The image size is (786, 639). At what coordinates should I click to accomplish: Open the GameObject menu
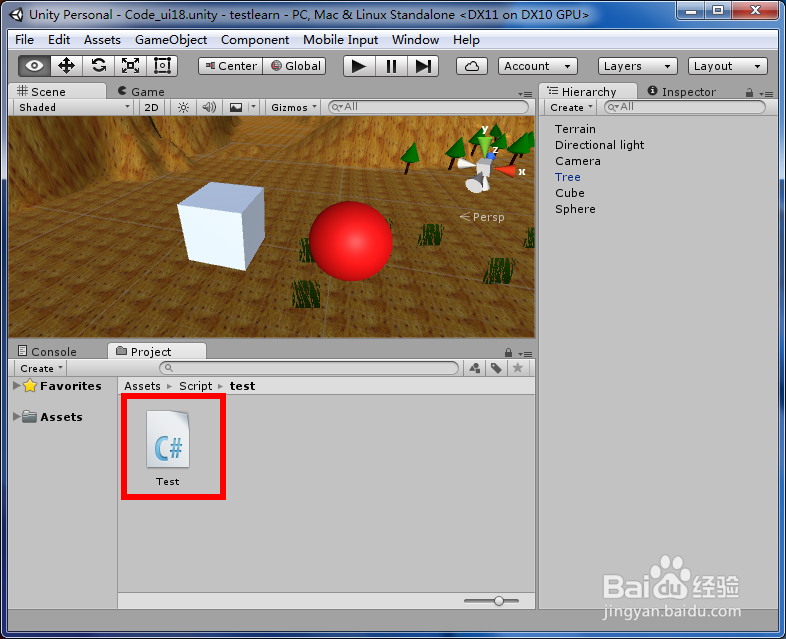(171, 40)
